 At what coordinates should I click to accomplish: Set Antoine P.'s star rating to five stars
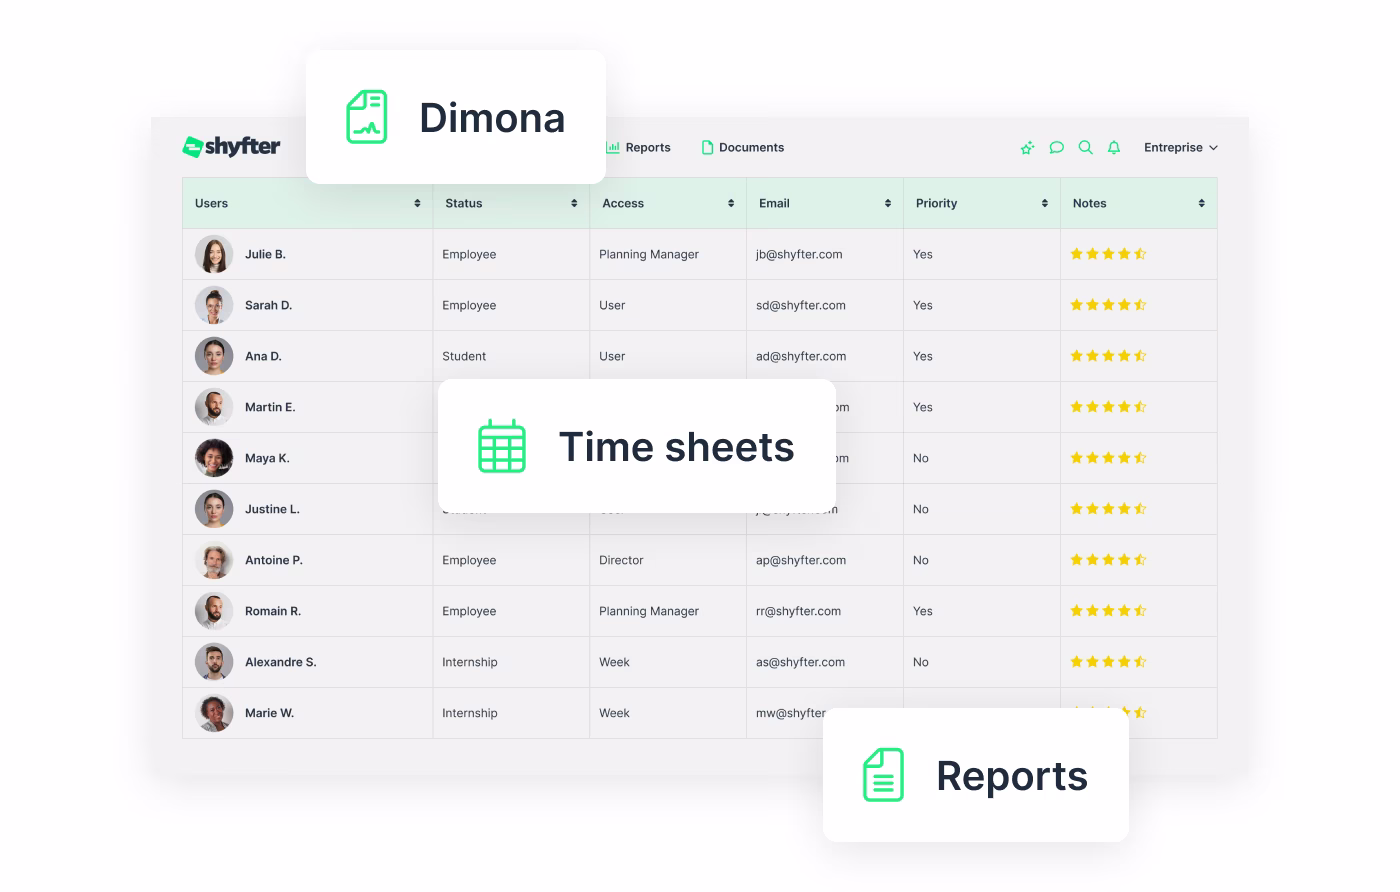coord(1141,559)
